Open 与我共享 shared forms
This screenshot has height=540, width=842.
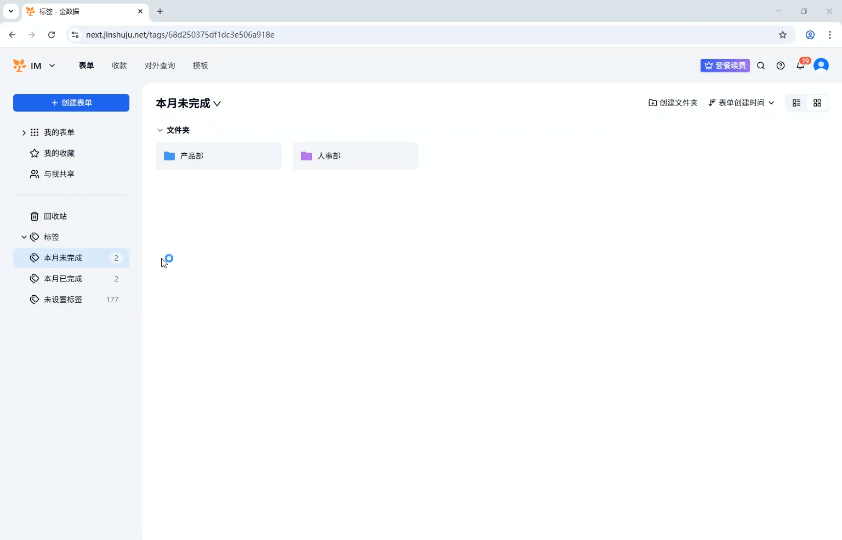click(58, 174)
